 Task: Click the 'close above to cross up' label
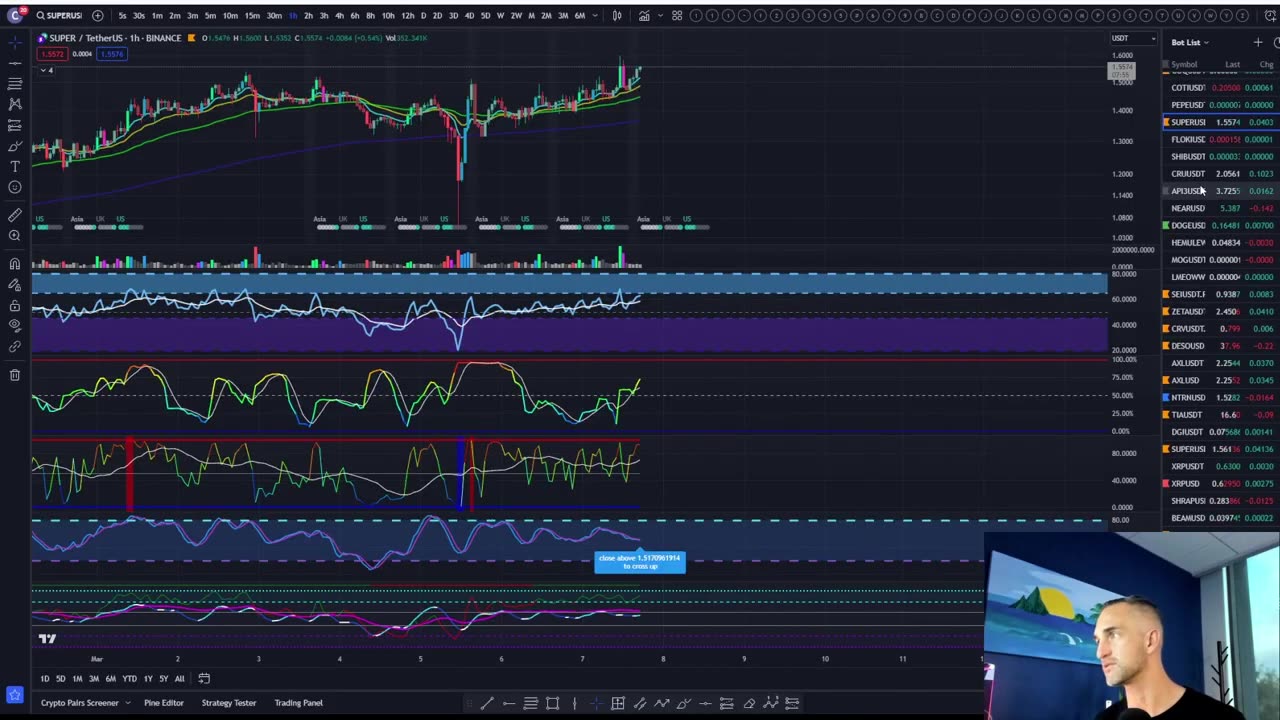click(640, 562)
